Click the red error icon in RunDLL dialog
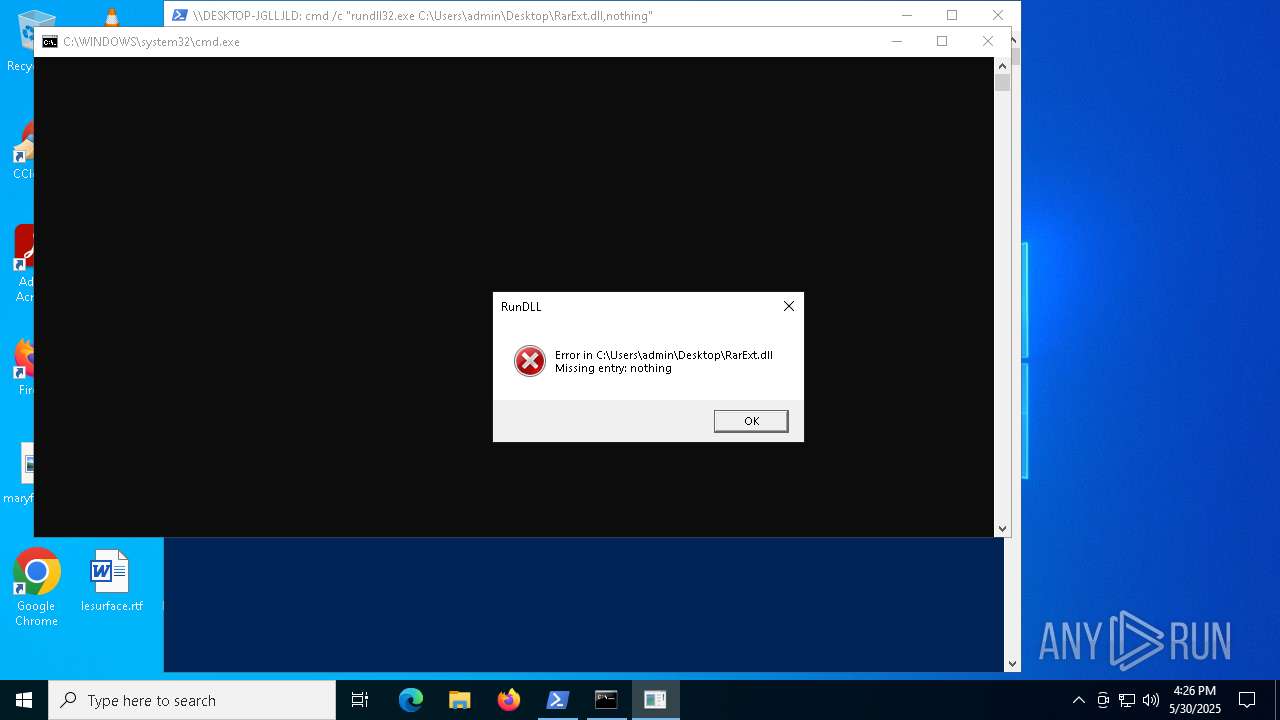Screen dimensions: 1280x720 530,361
